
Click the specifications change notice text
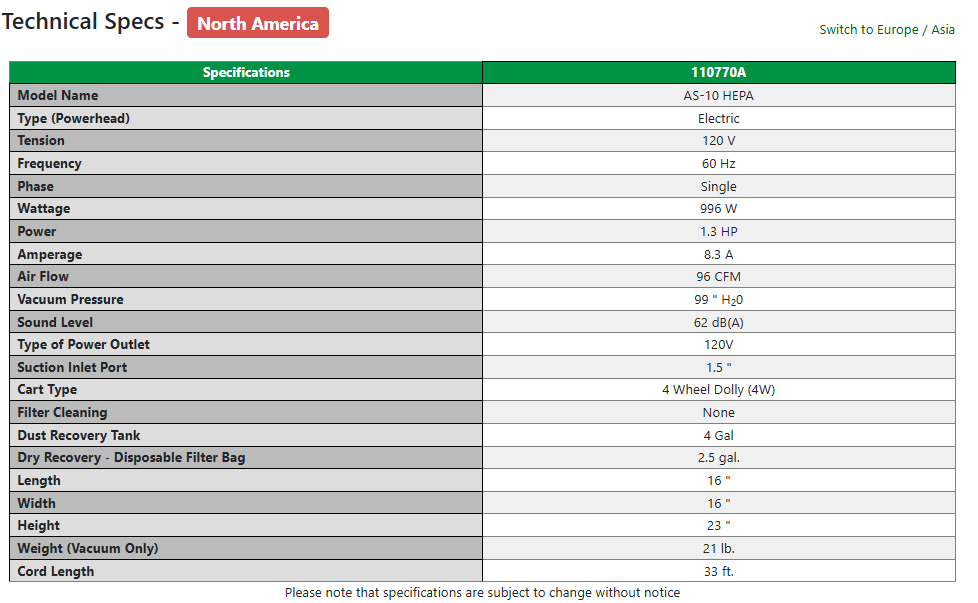482,592
